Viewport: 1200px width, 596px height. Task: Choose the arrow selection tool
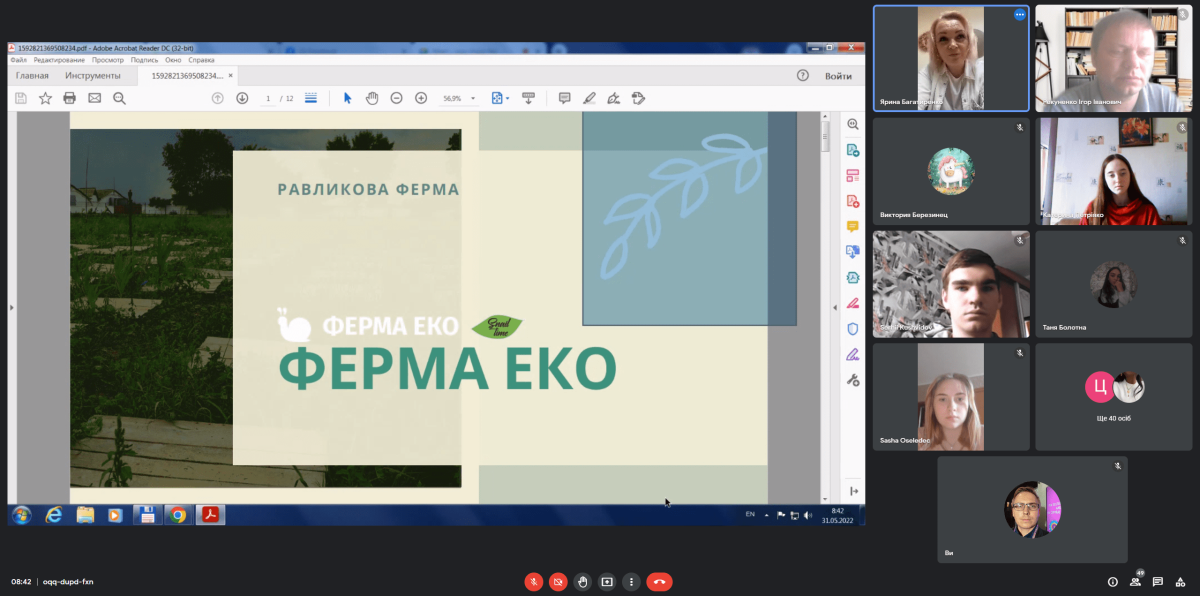348,98
